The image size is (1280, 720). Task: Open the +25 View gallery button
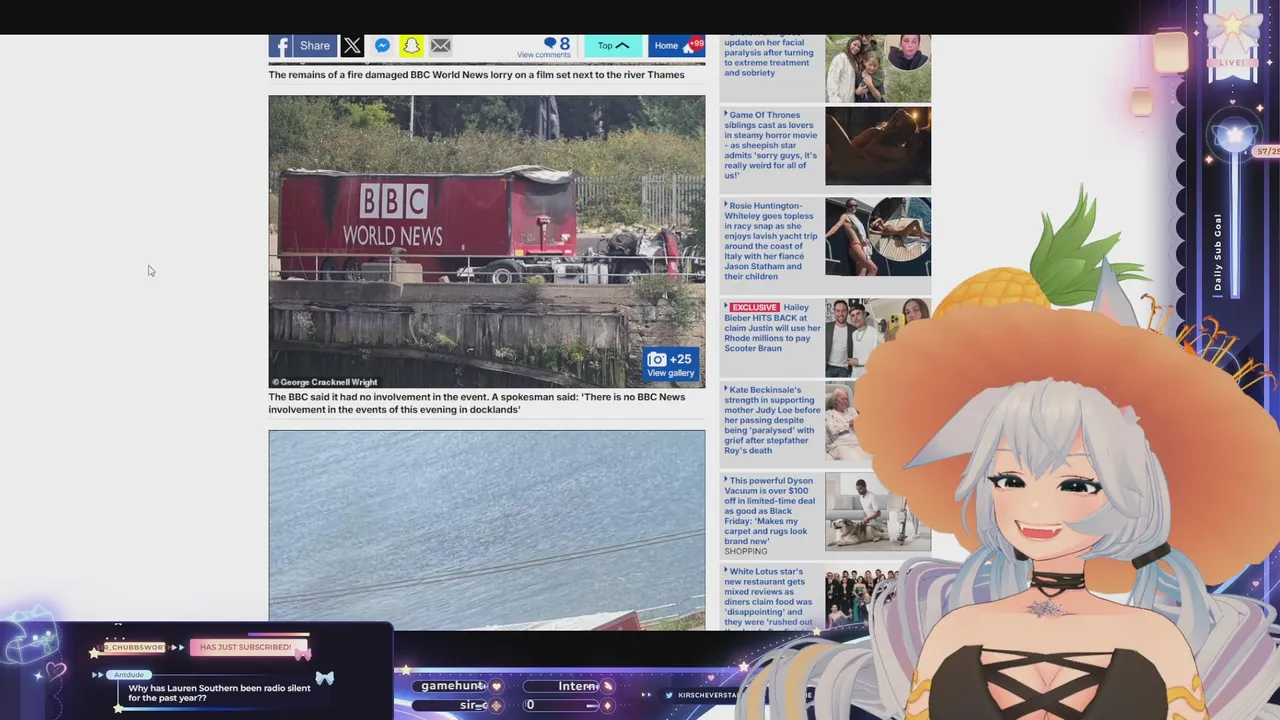pos(670,365)
